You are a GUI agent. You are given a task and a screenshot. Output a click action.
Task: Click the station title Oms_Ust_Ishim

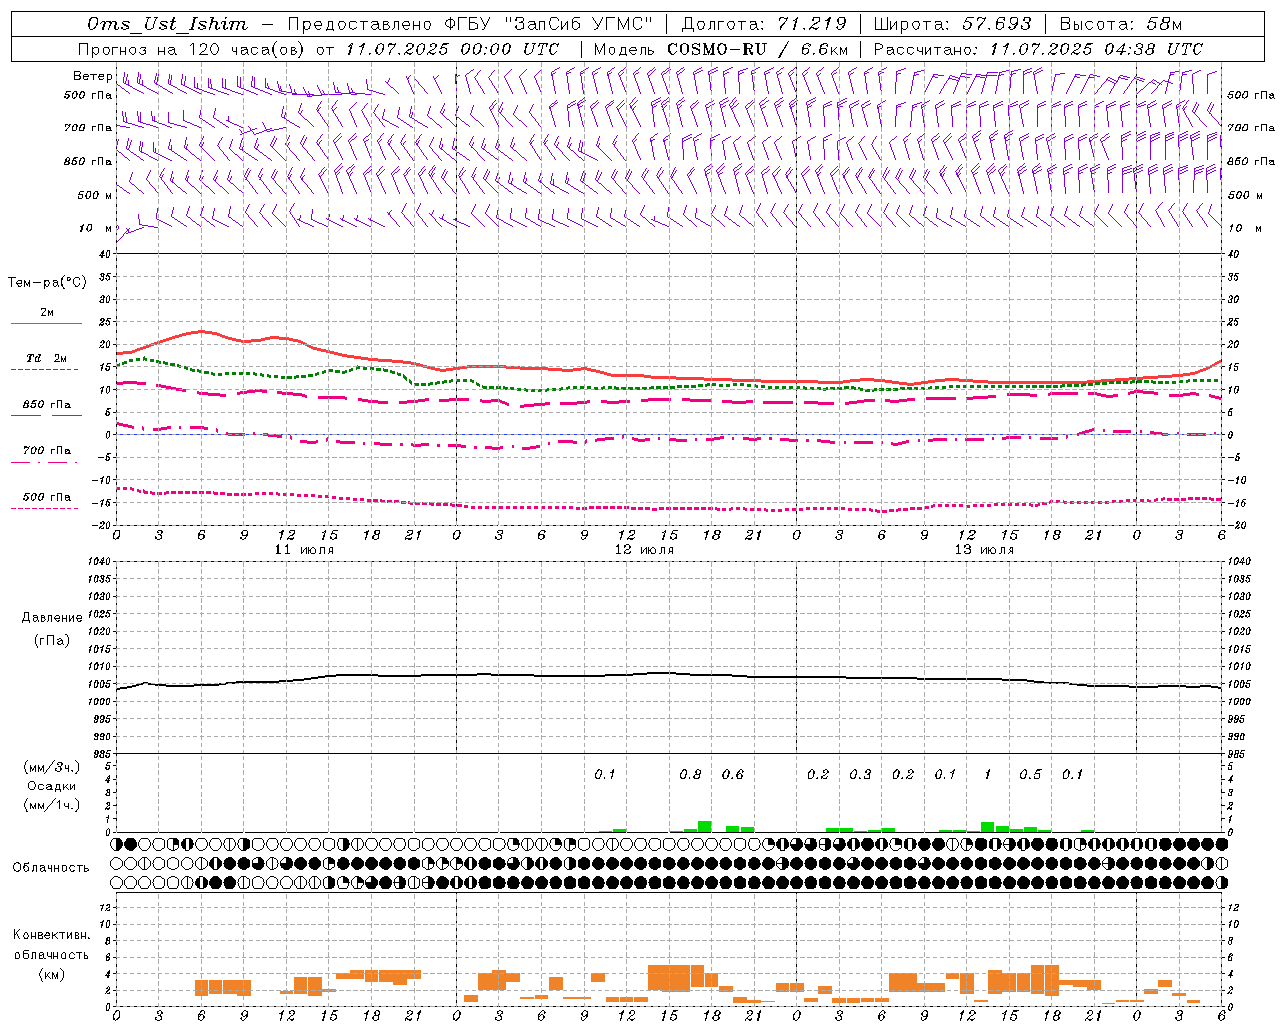pos(167,24)
